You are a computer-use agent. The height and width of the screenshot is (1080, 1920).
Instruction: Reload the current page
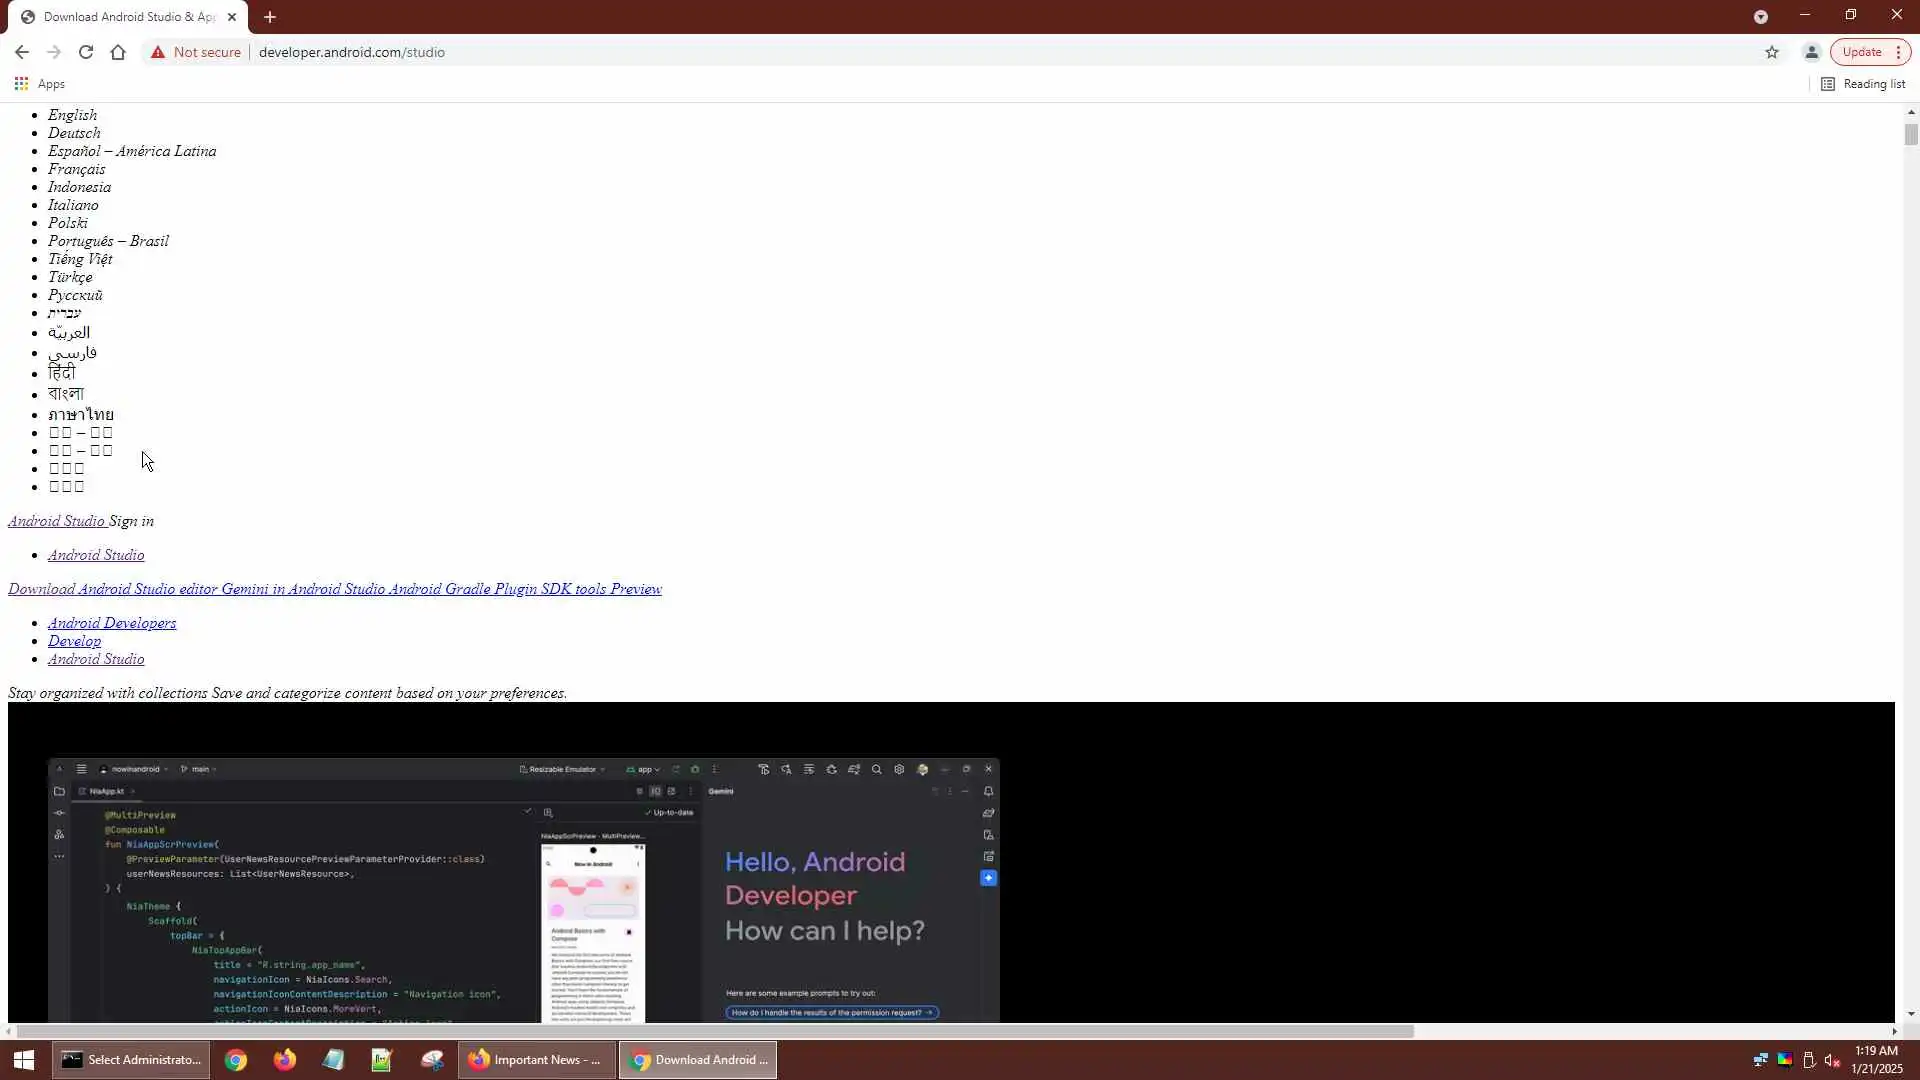point(86,52)
